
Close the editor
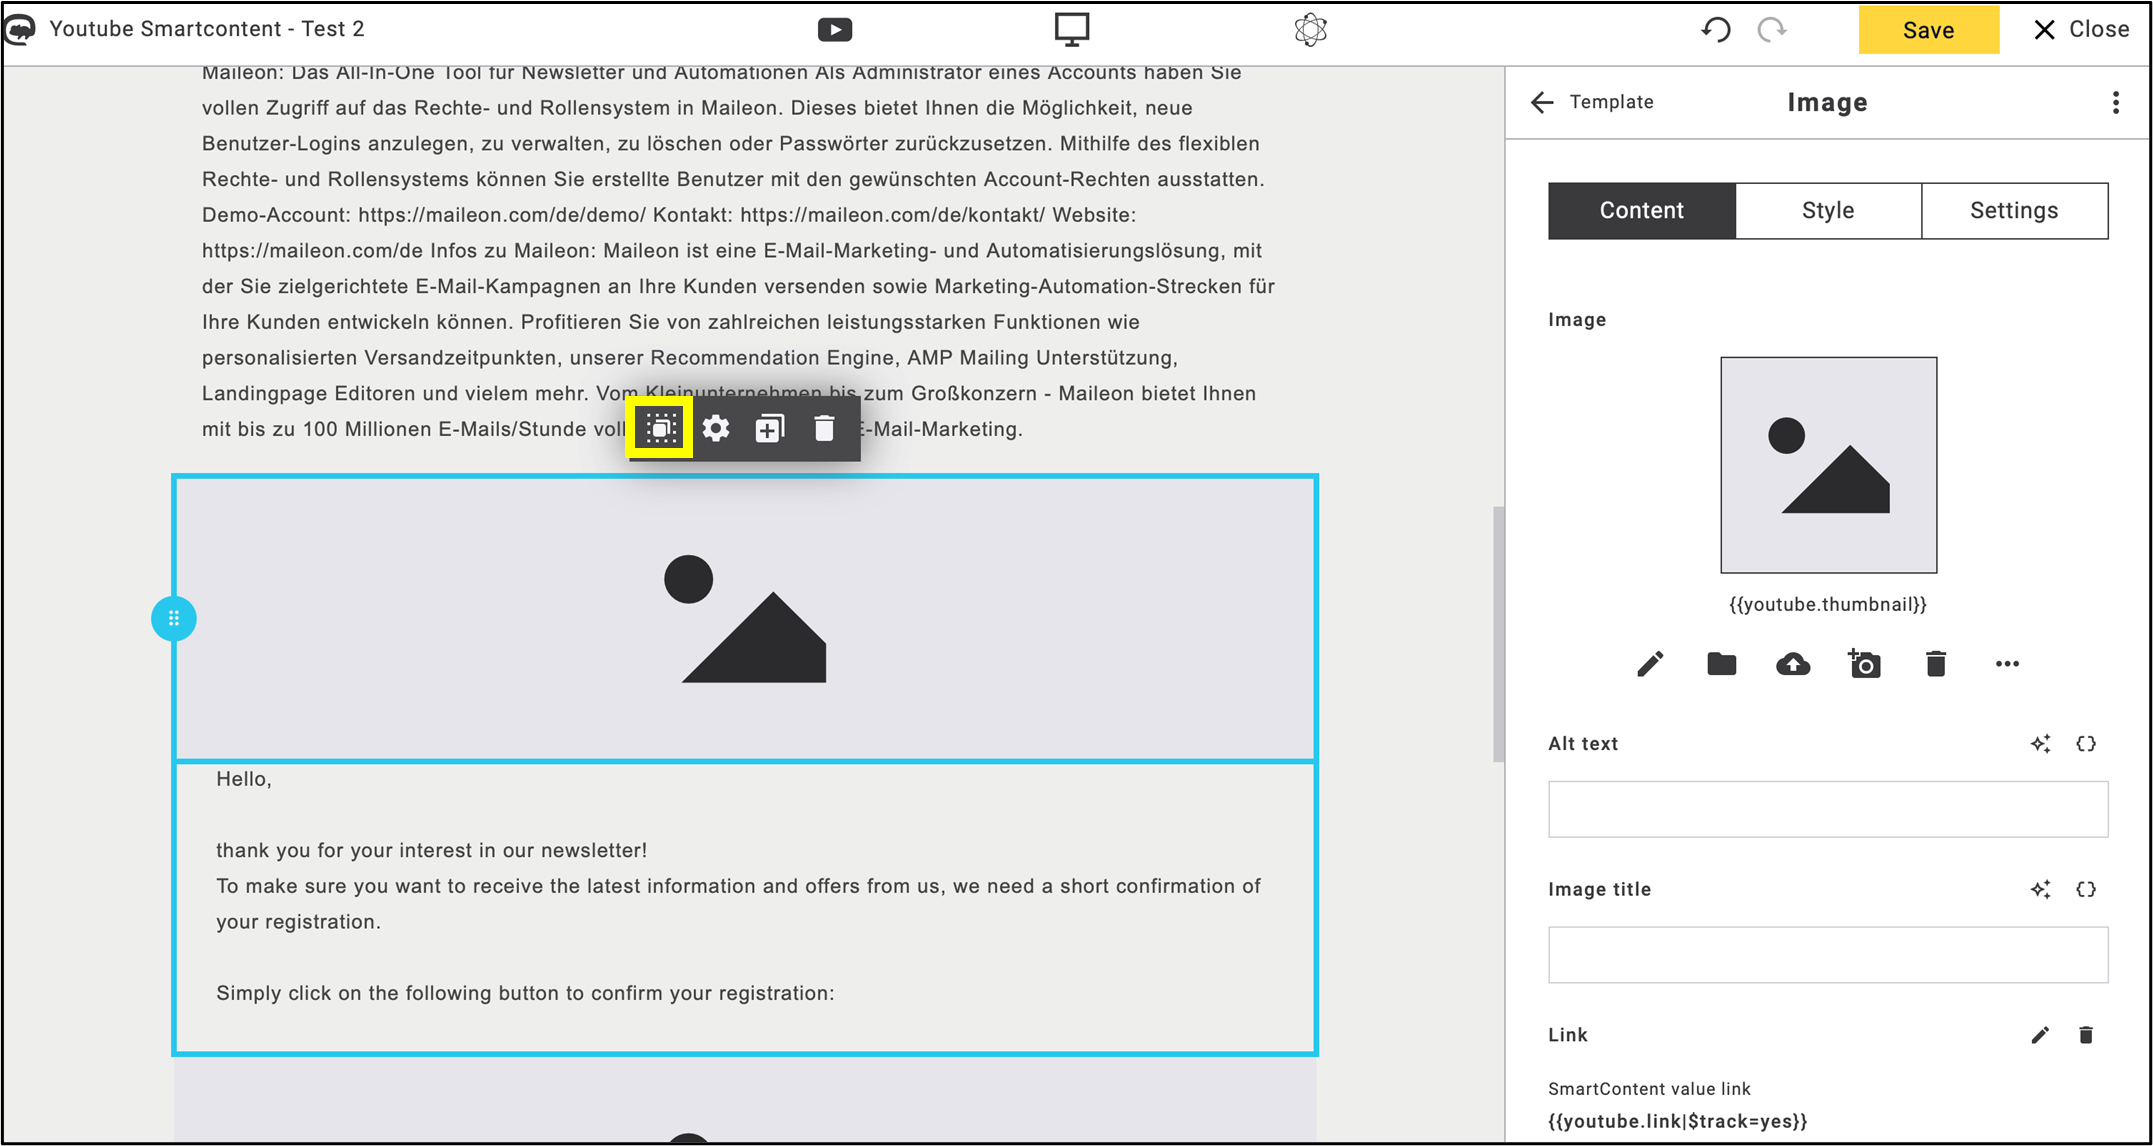click(2081, 30)
